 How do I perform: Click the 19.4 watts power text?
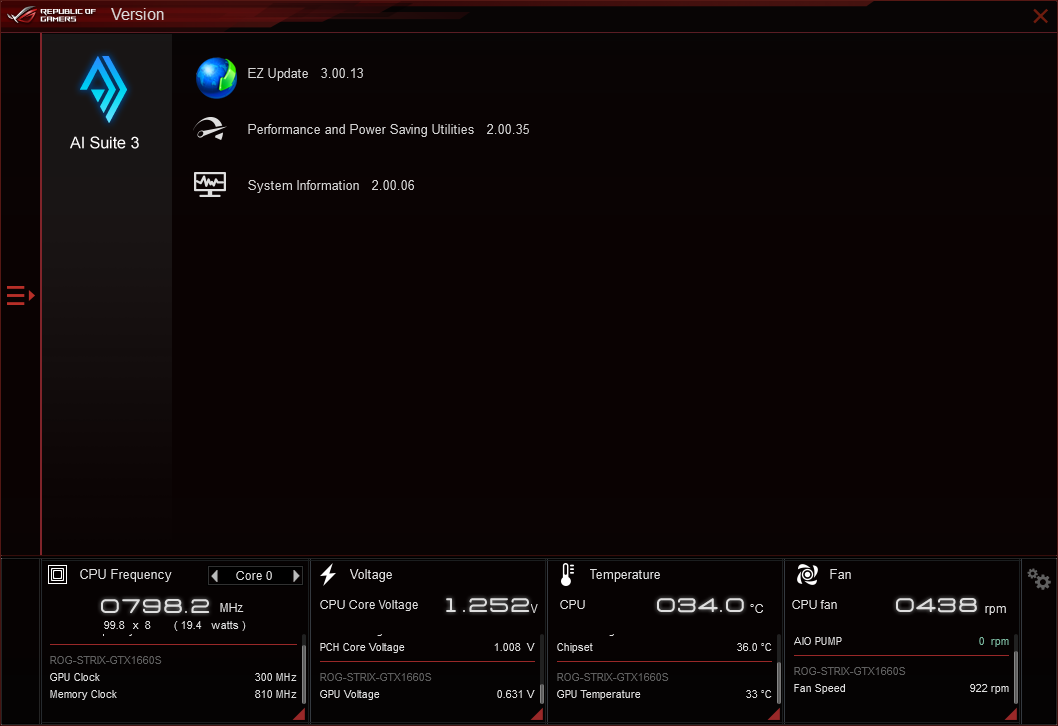[209, 625]
